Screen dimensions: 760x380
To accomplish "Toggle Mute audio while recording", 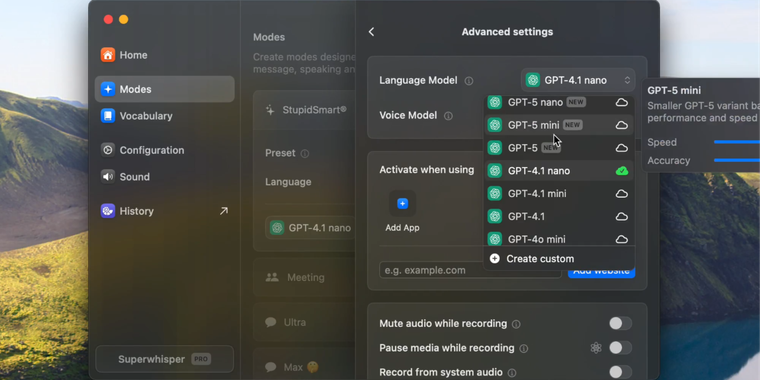I will (x=620, y=323).
